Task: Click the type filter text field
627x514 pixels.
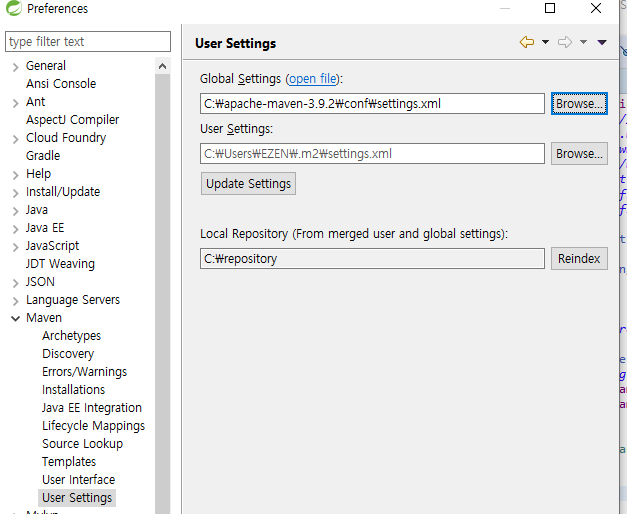Action: pyautogui.click(x=88, y=42)
